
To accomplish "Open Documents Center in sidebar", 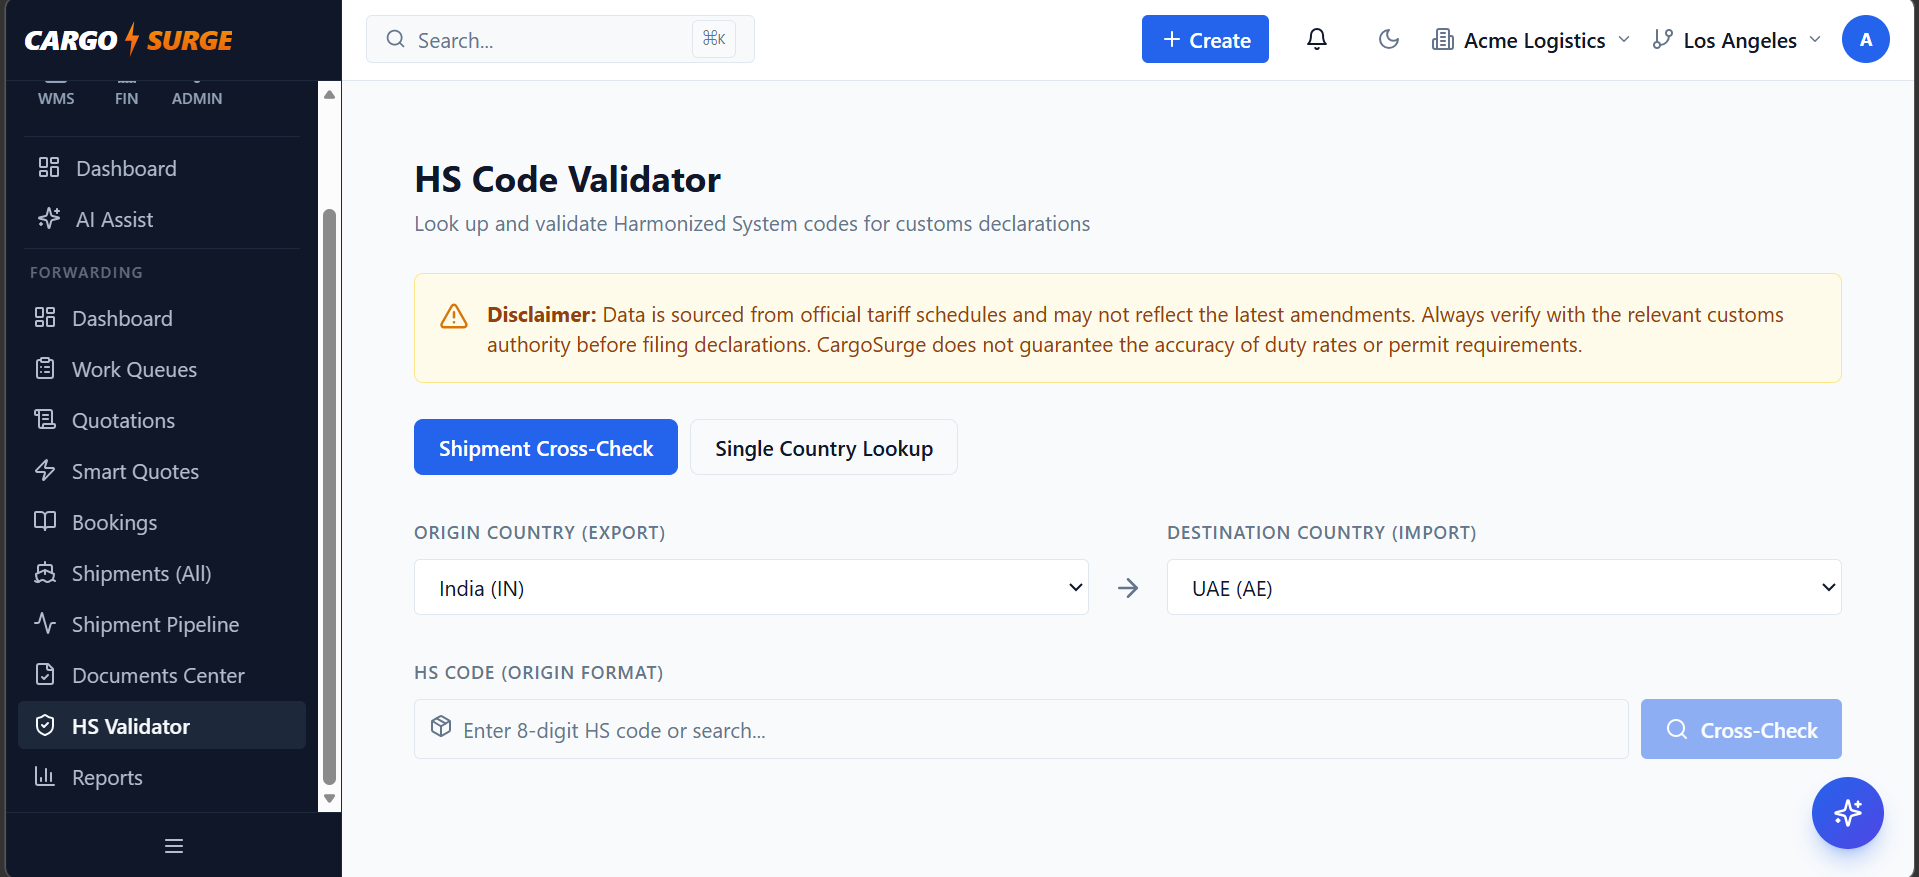I will pos(160,675).
